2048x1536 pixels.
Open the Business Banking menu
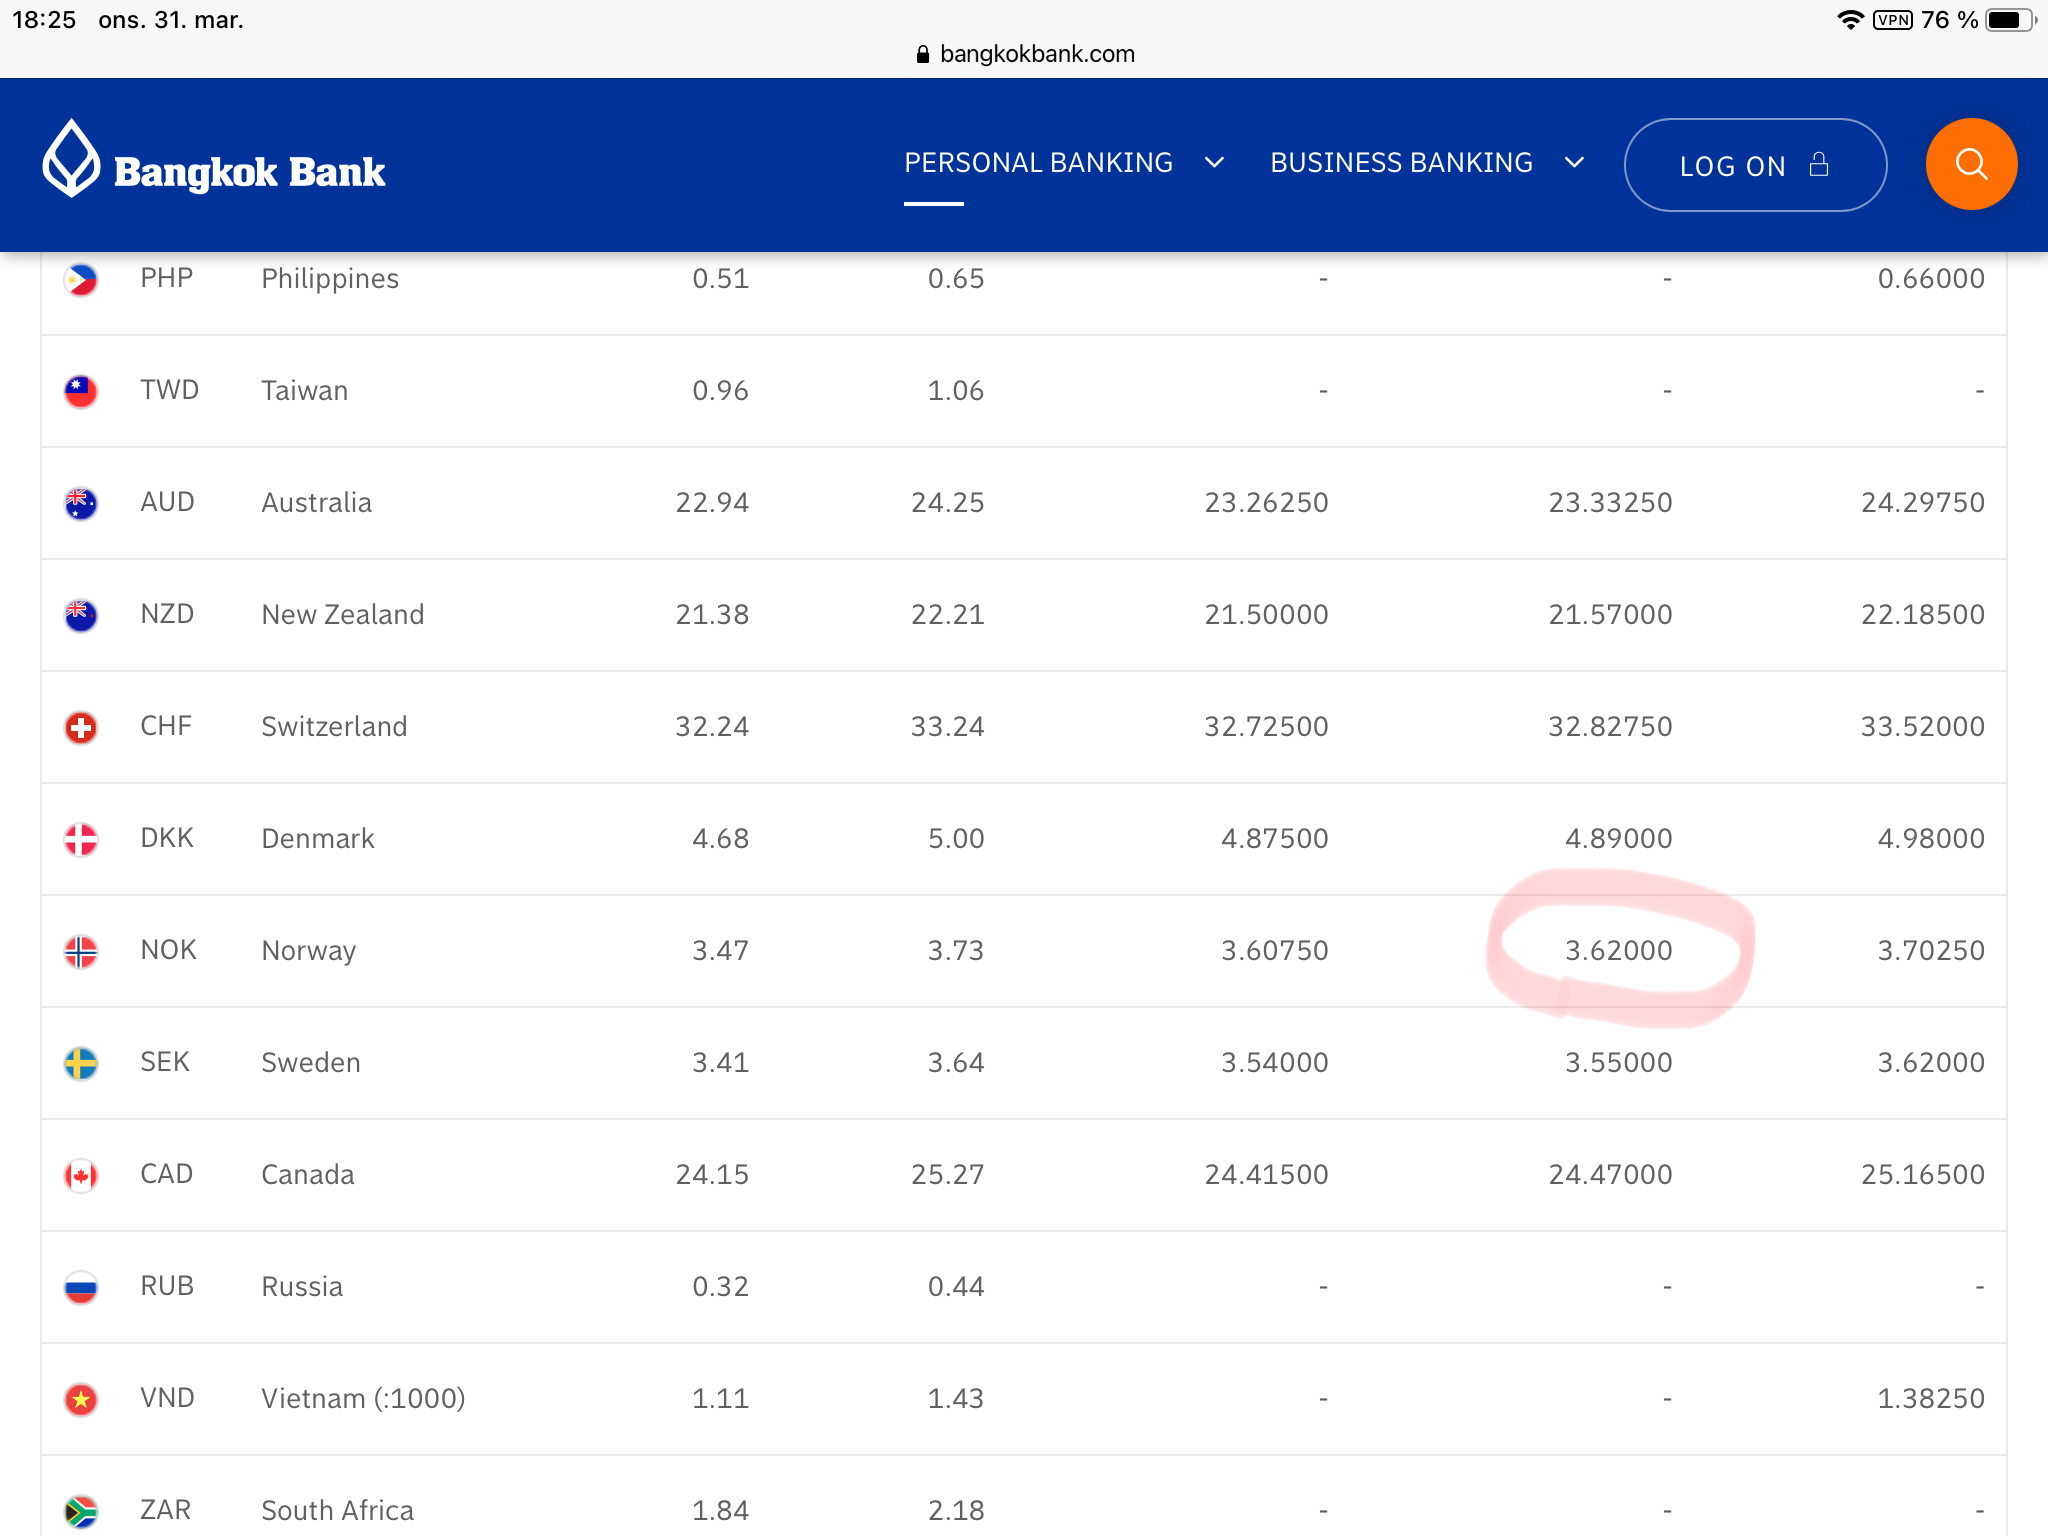1401,163
